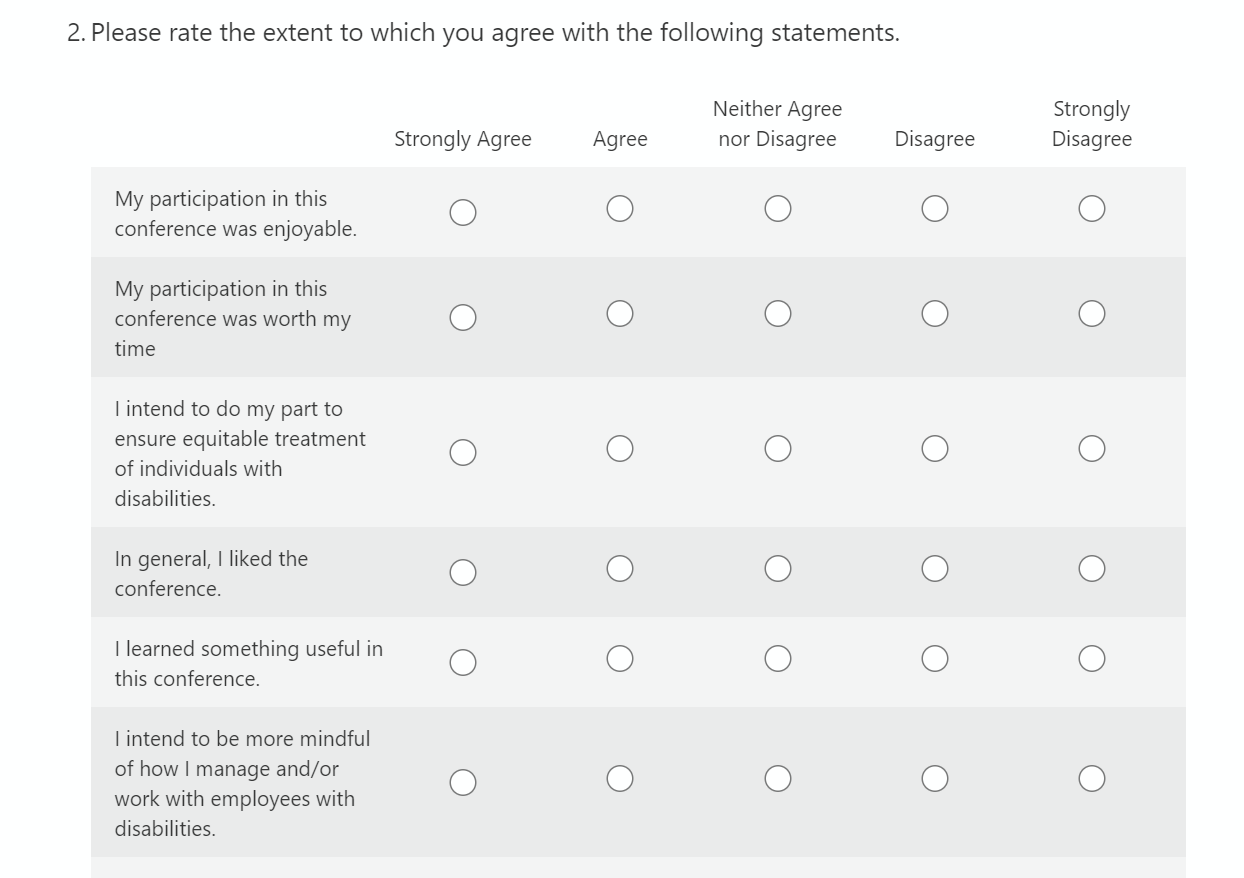
Task: Mark Strongly Disagree for conference was enjoyable
Action: [1092, 208]
